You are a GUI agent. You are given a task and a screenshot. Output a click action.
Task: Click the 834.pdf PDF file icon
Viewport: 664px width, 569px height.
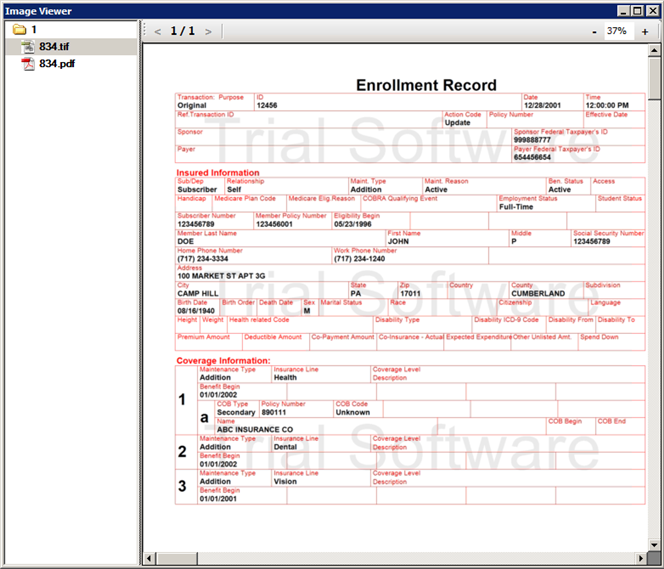(x=28, y=63)
